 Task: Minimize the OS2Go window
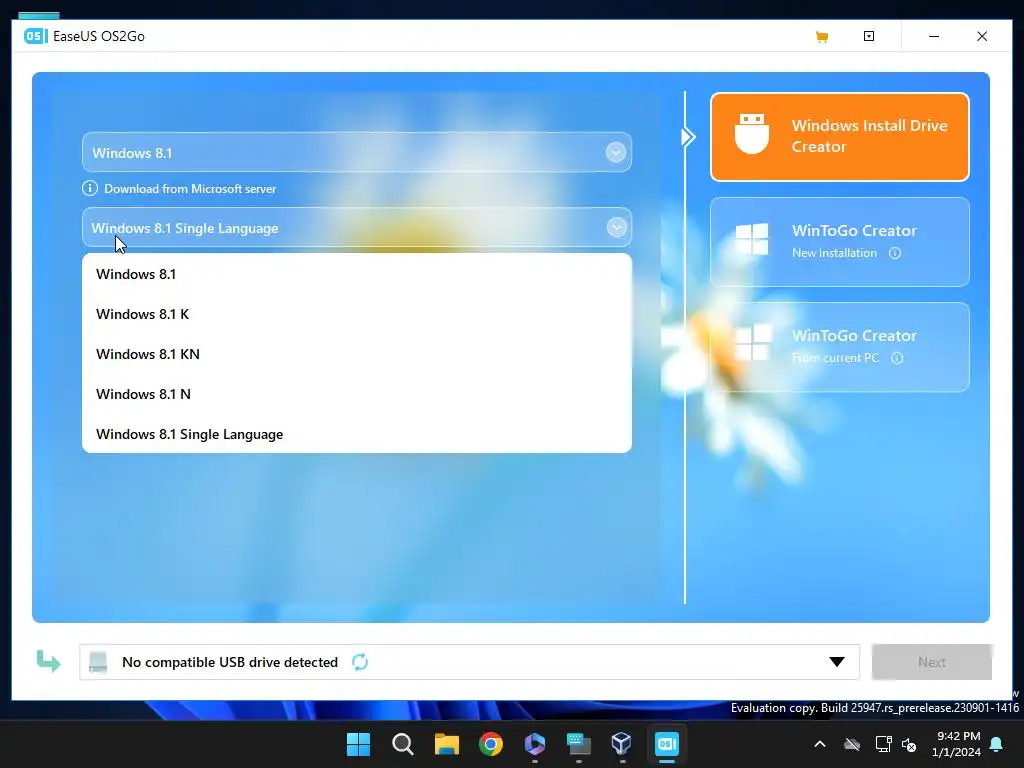[934, 36]
